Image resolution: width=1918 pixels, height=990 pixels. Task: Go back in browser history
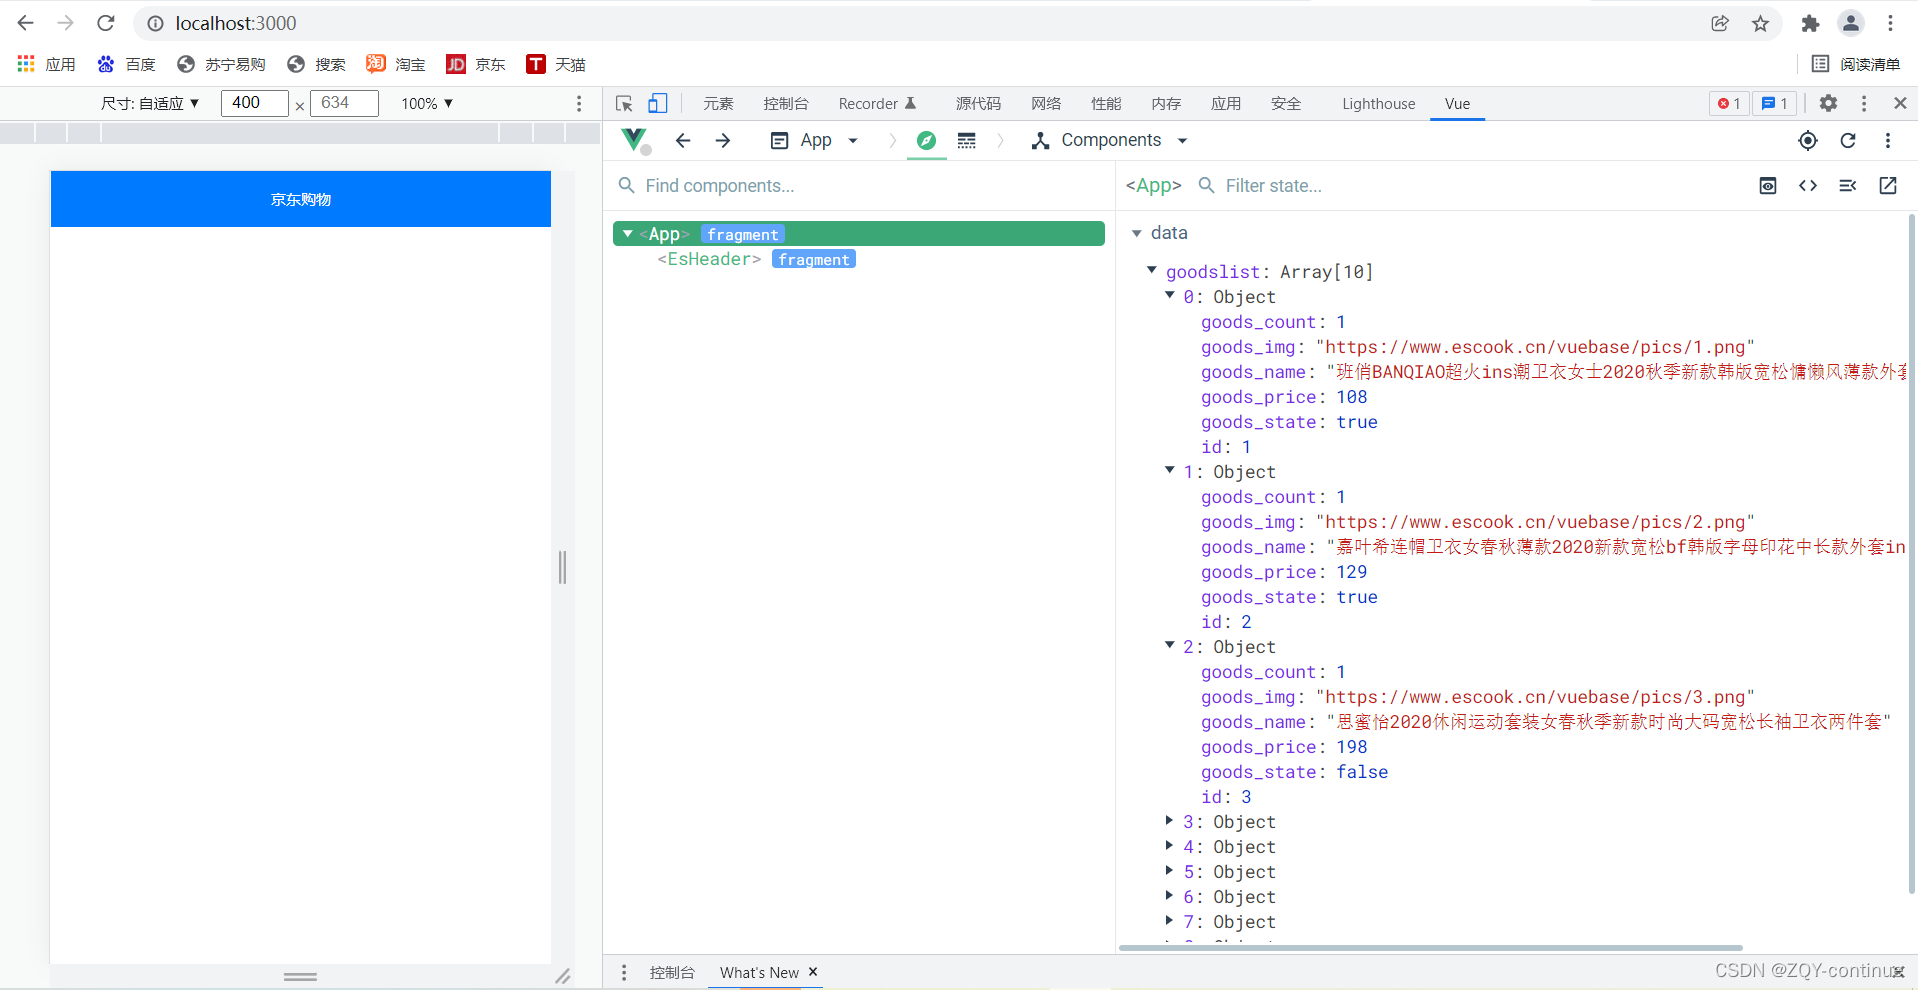coord(26,23)
